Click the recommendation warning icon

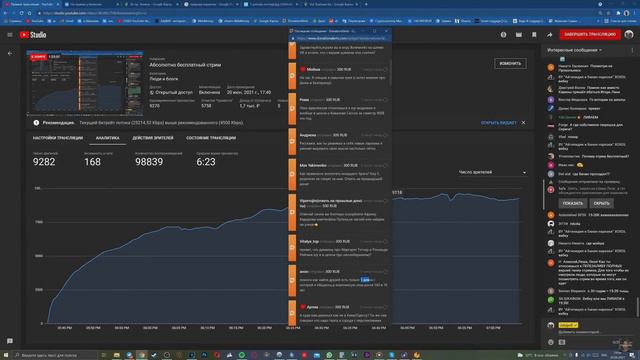point(36,122)
